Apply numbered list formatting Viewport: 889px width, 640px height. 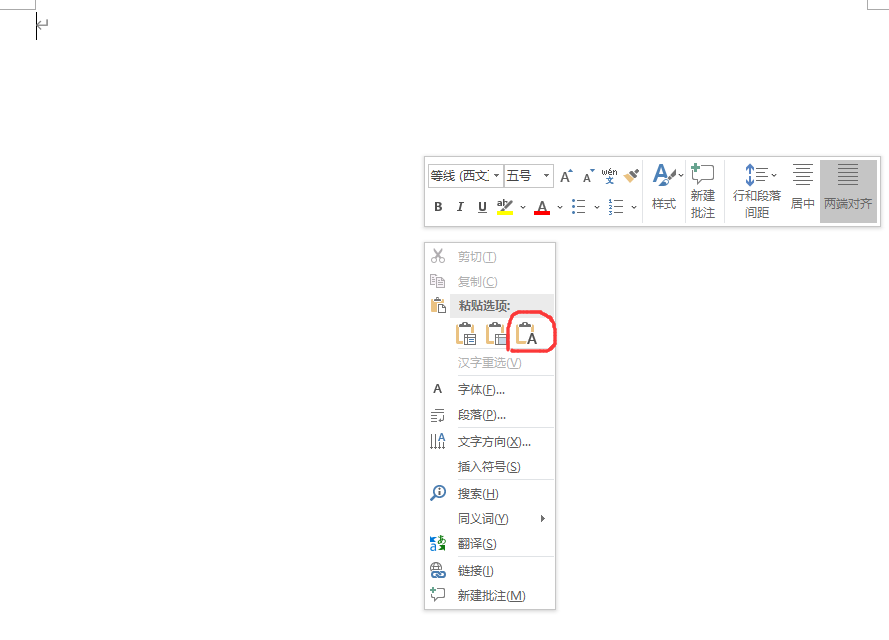click(616, 207)
